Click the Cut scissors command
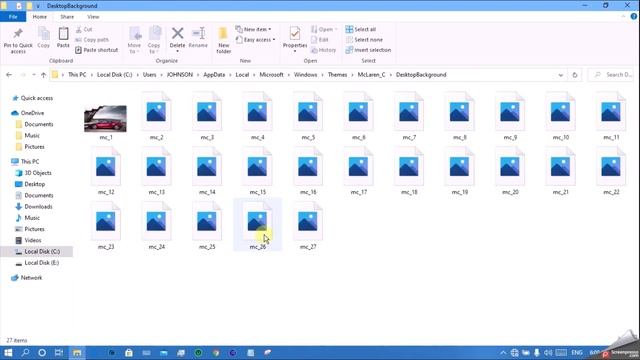The image size is (640, 360). coord(84,29)
